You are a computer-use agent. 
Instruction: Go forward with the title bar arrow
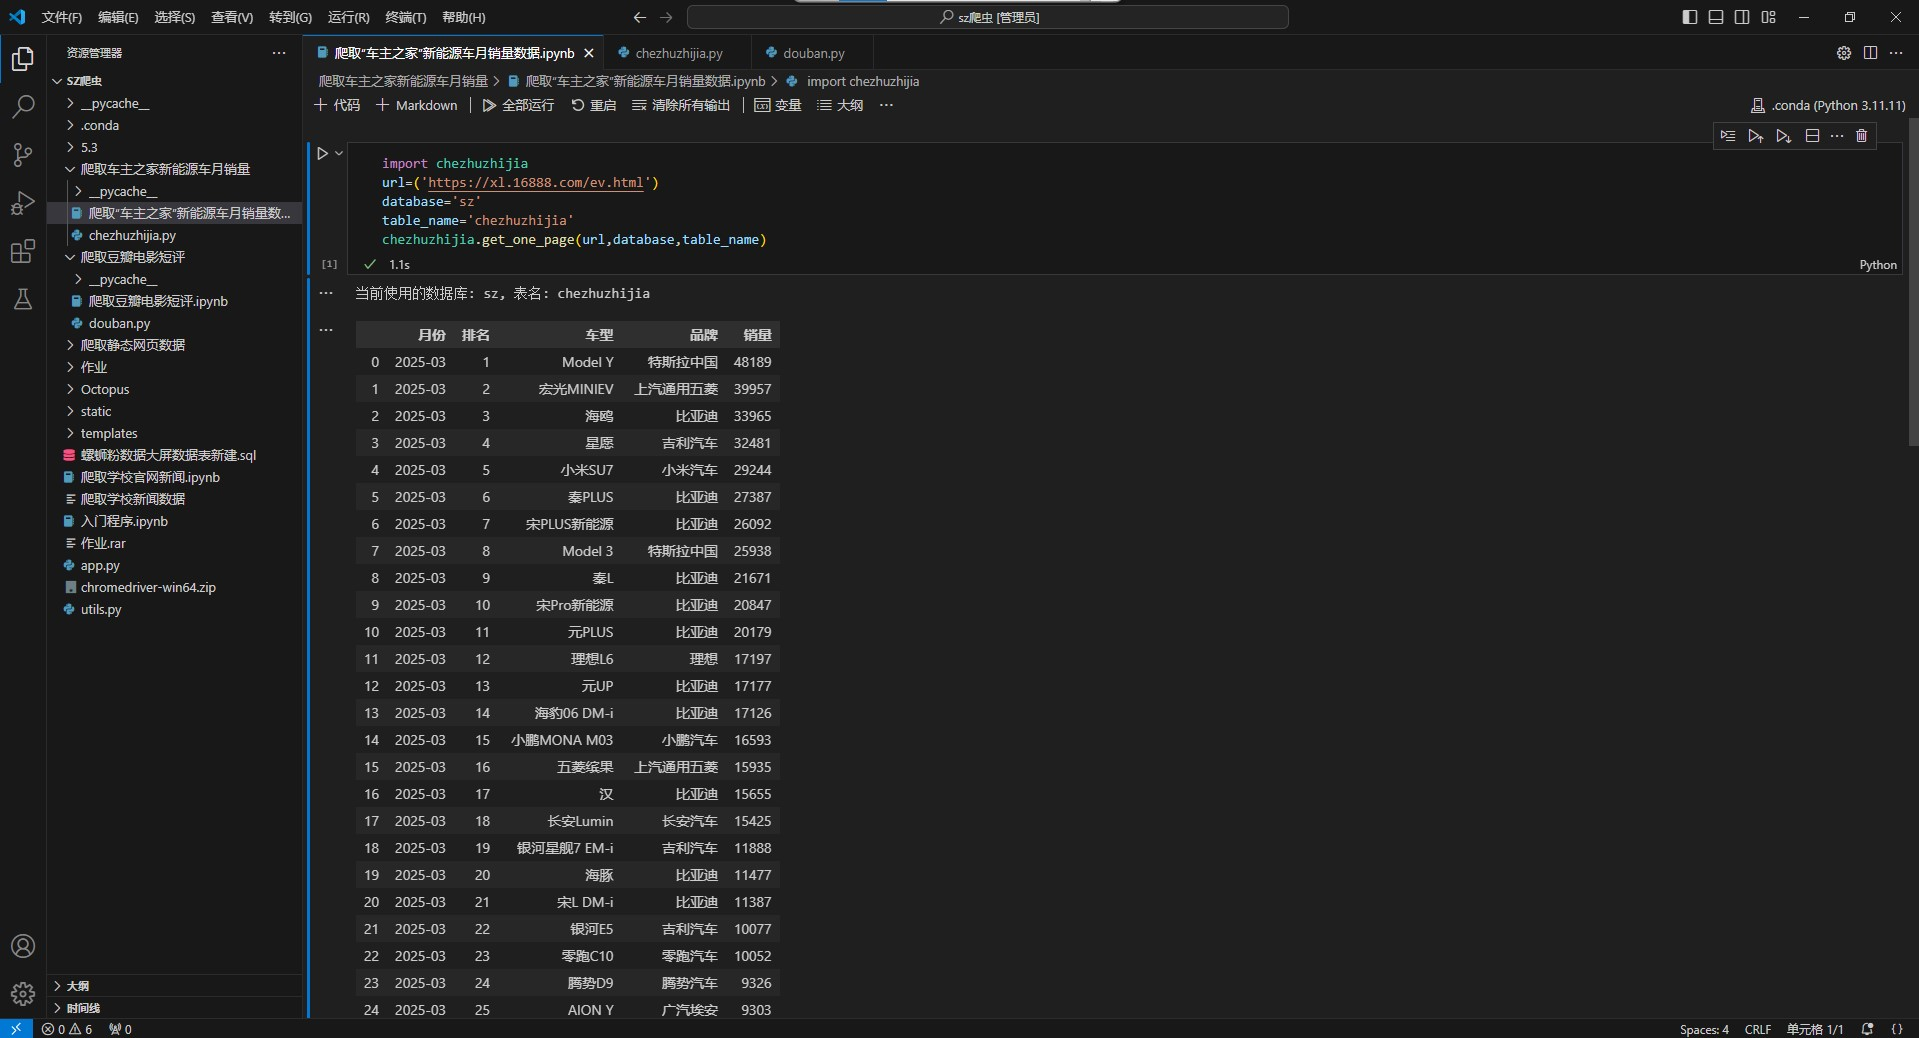(667, 17)
